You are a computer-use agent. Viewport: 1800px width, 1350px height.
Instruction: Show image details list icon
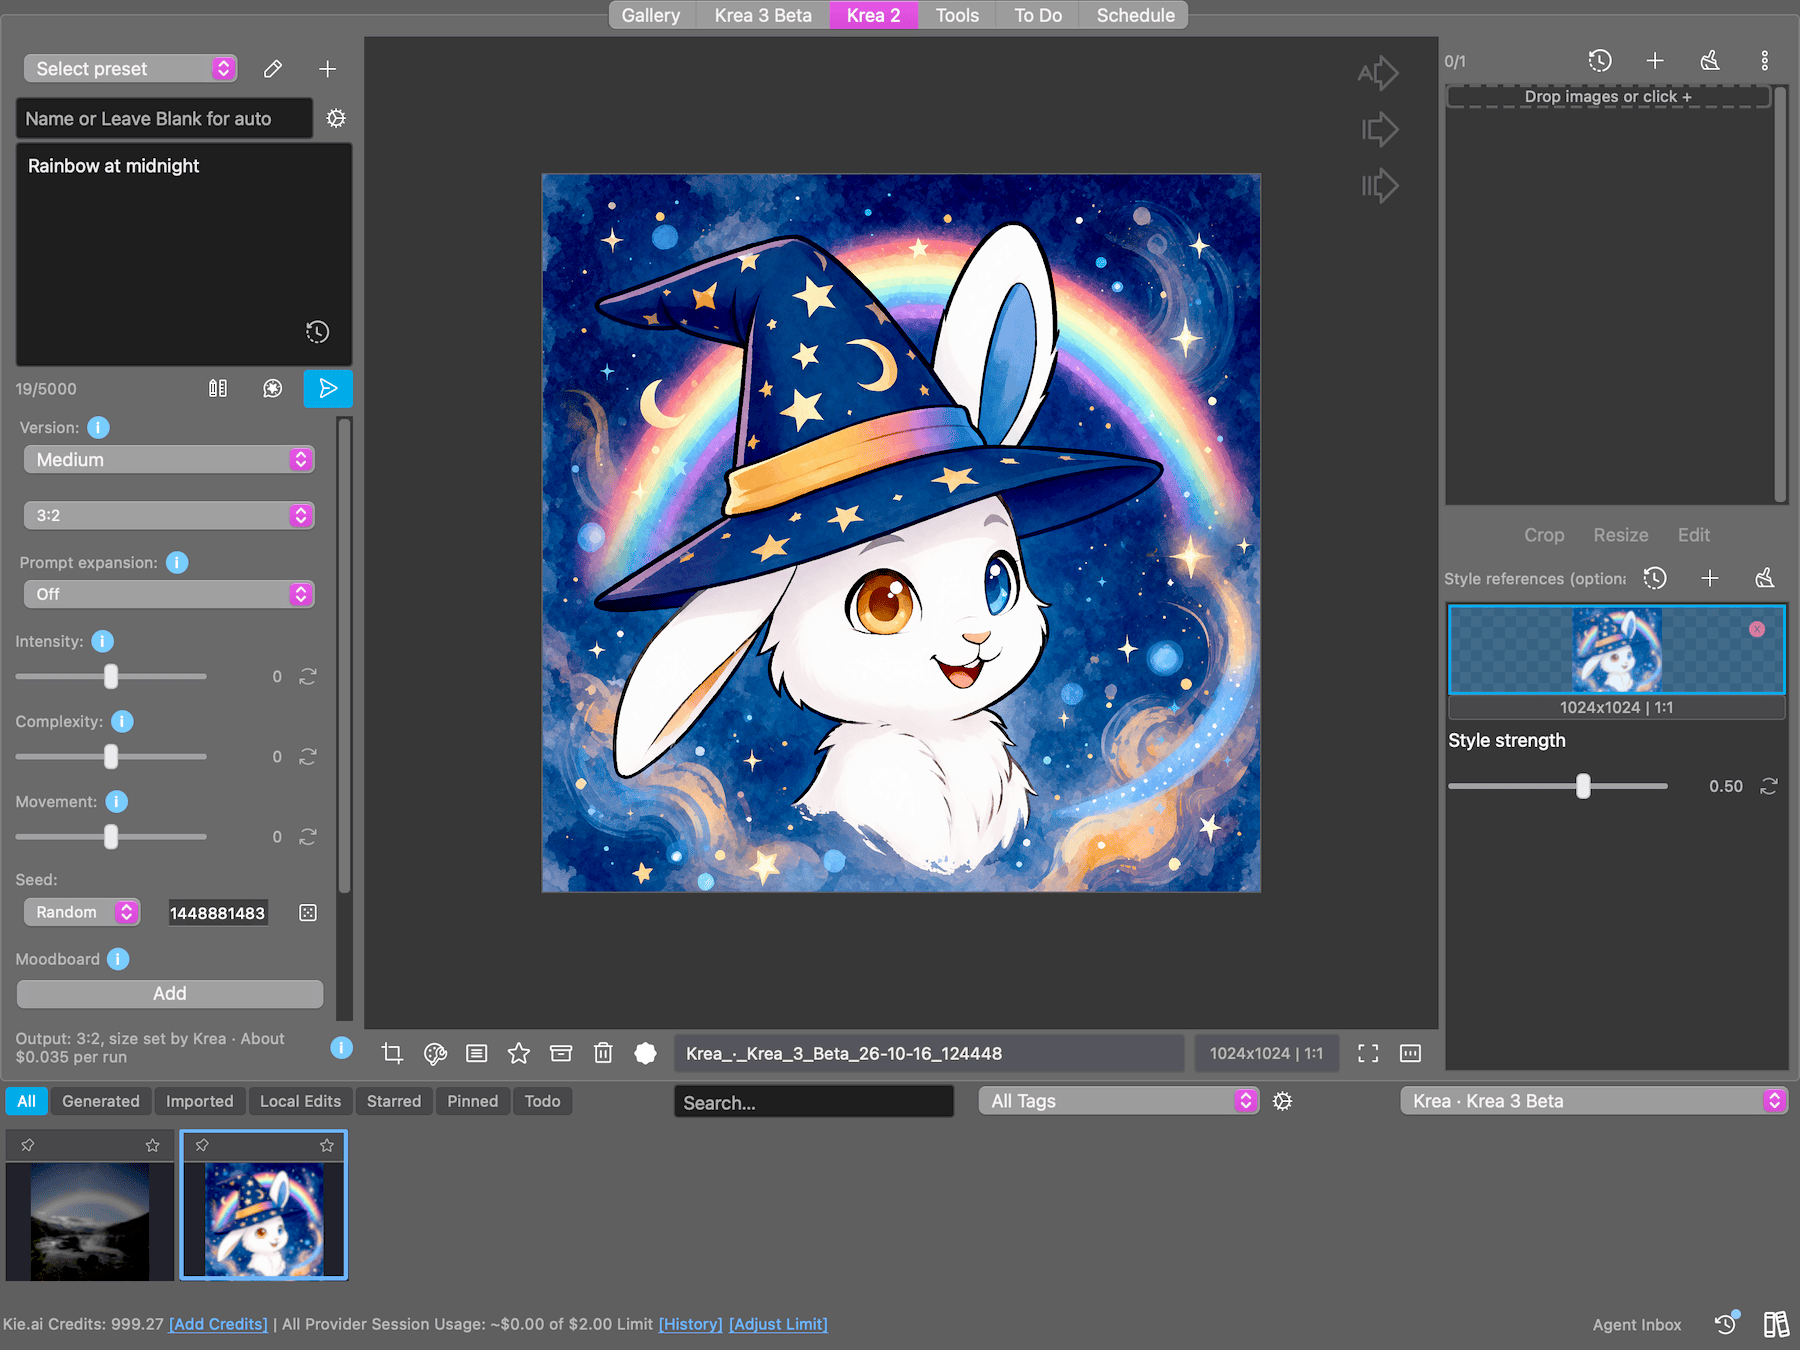pos(477,1053)
